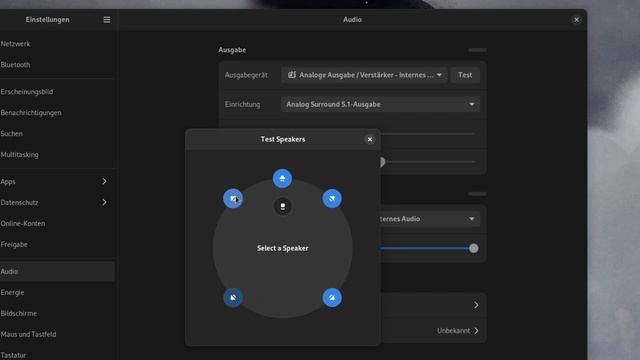This screenshot has height=360, width=640.
Task: Open the Maus und Tastfeld panel
Action: tap(57, 334)
